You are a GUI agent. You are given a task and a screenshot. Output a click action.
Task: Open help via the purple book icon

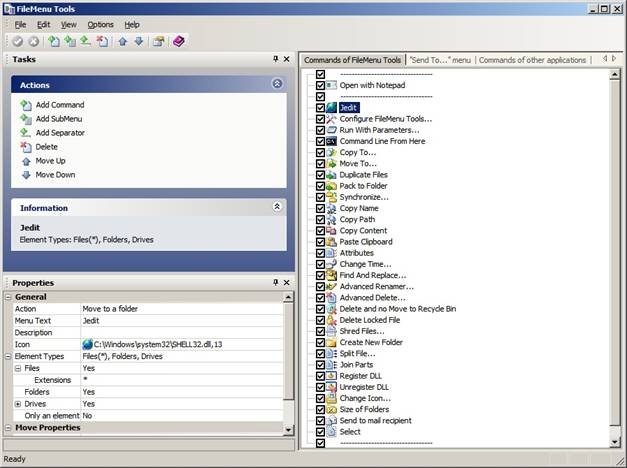pos(179,41)
